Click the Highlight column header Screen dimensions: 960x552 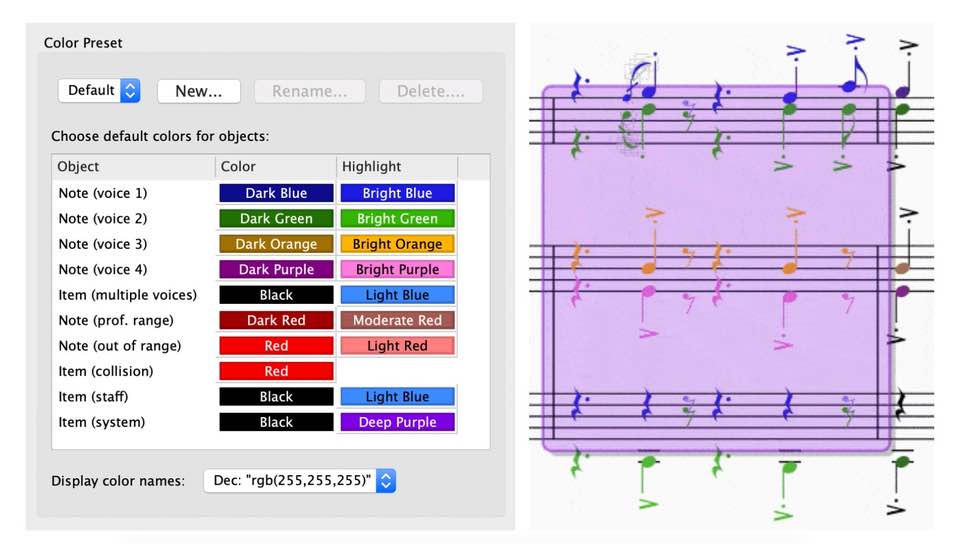[x=397, y=166]
